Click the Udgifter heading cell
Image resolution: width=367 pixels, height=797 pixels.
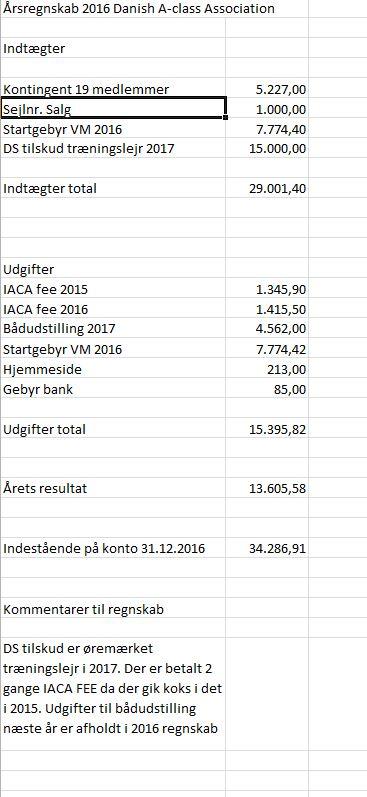(113, 268)
